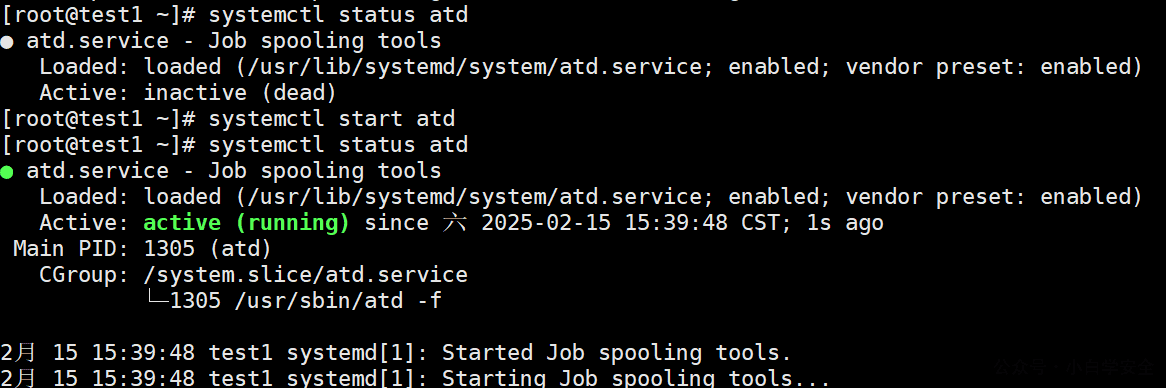Image resolution: width=1166 pixels, height=388 pixels.
Task: Click the green "active (running)" status text
Action: pyautogui.click(x=246, y=223)
